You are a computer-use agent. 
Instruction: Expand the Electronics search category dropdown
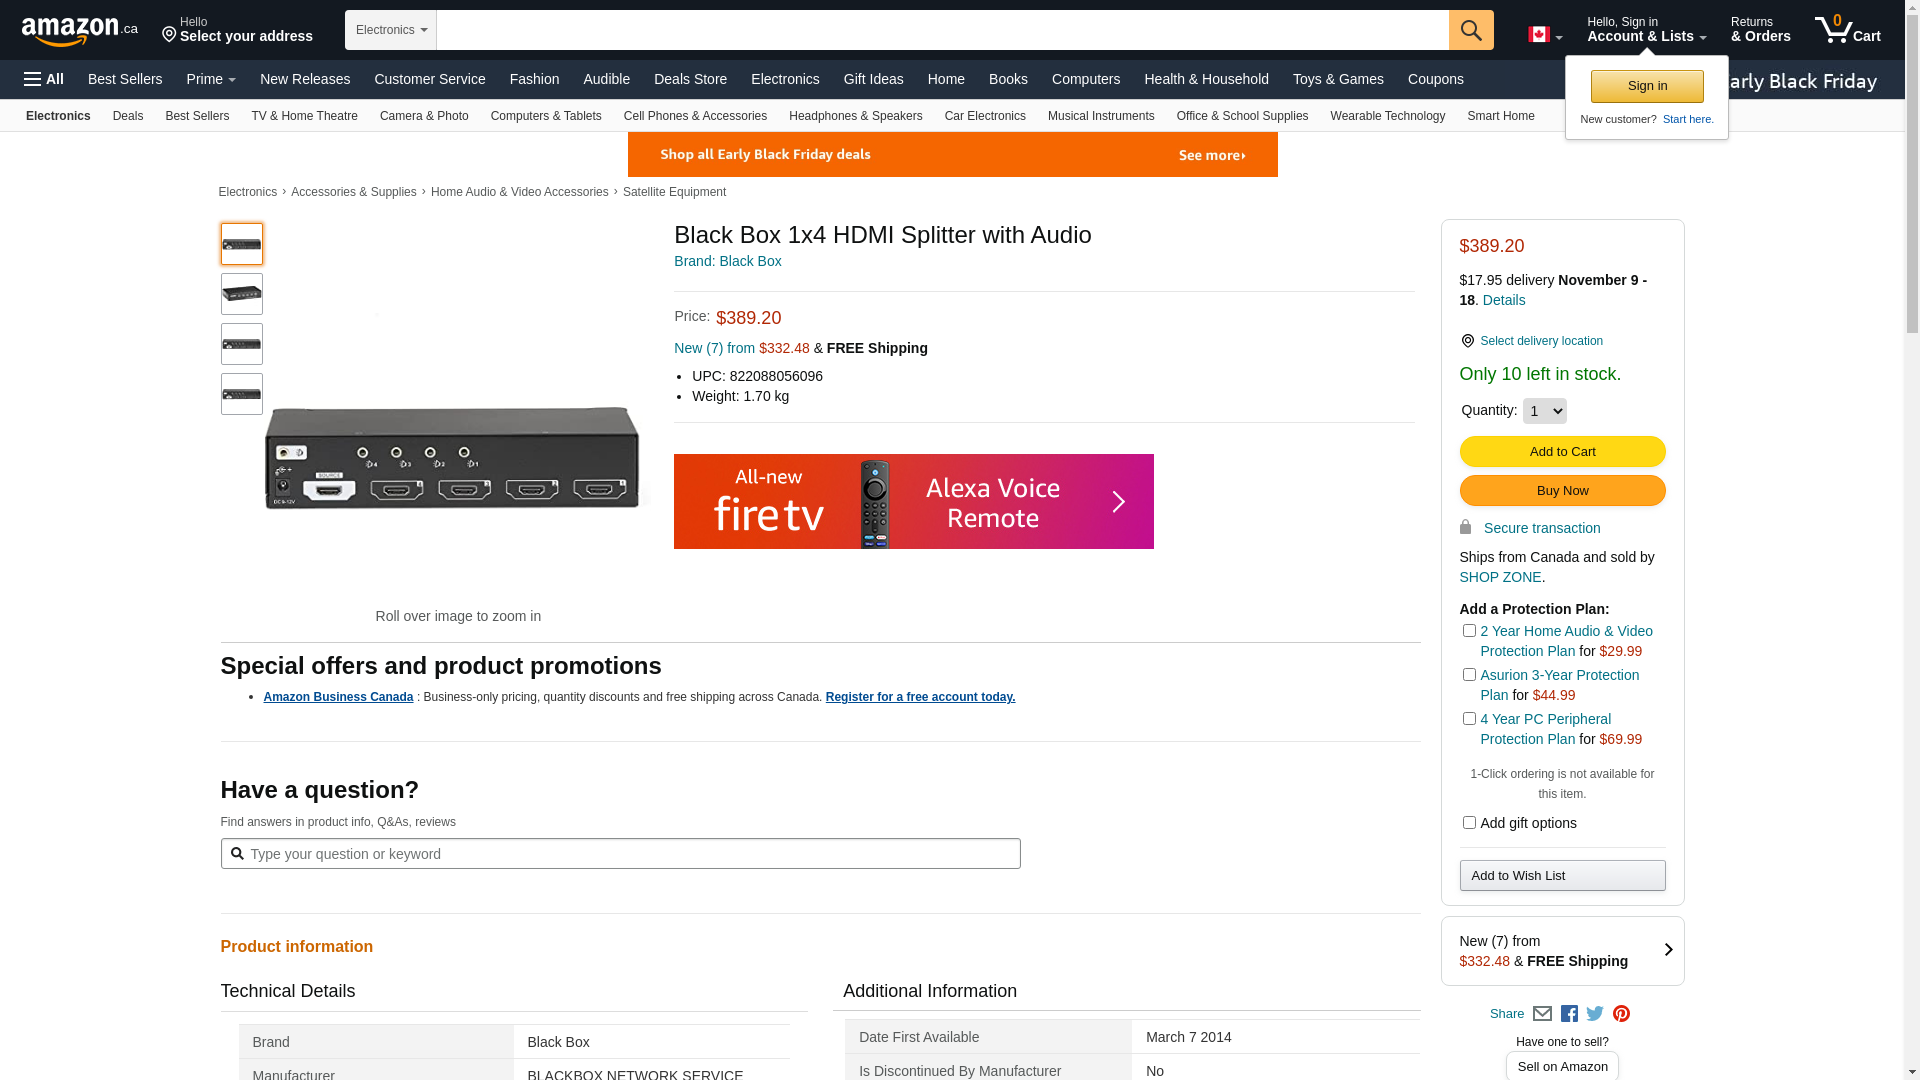click(391, 30)
